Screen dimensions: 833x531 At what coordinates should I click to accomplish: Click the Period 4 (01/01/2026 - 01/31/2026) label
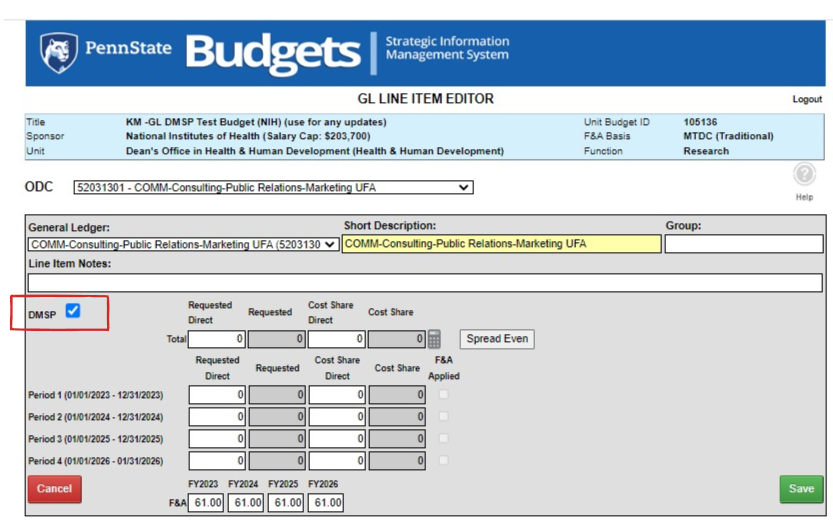(96, 461)
